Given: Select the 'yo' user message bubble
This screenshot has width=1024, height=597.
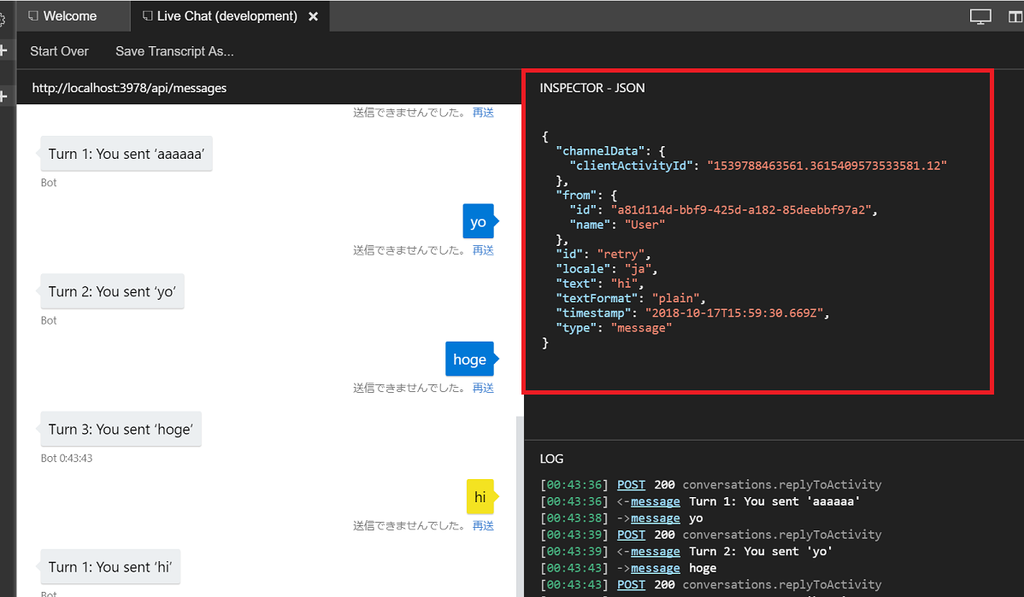Looking at the screenshot, I should [479, 221].
